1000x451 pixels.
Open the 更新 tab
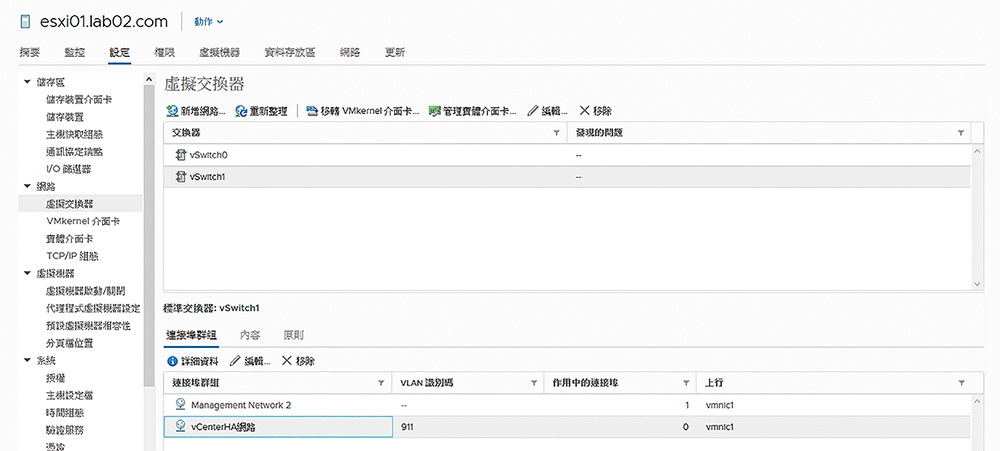[395, 53]
